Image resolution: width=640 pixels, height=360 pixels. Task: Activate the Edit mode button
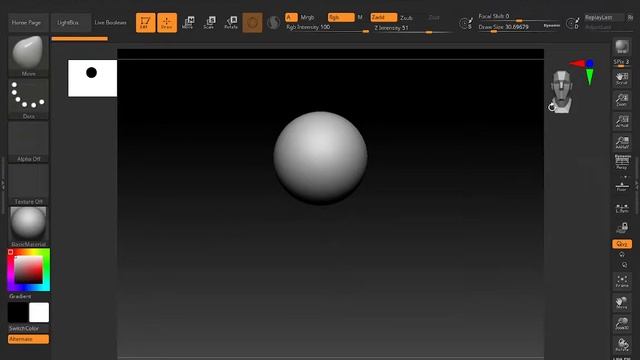pyautogui.click(x=145, y=22)
